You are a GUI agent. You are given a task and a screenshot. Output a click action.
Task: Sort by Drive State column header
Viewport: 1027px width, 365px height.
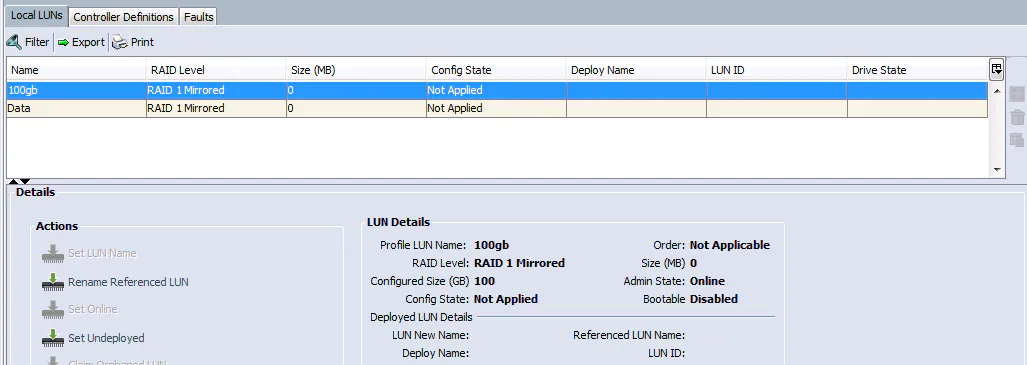tap(917, 70)
